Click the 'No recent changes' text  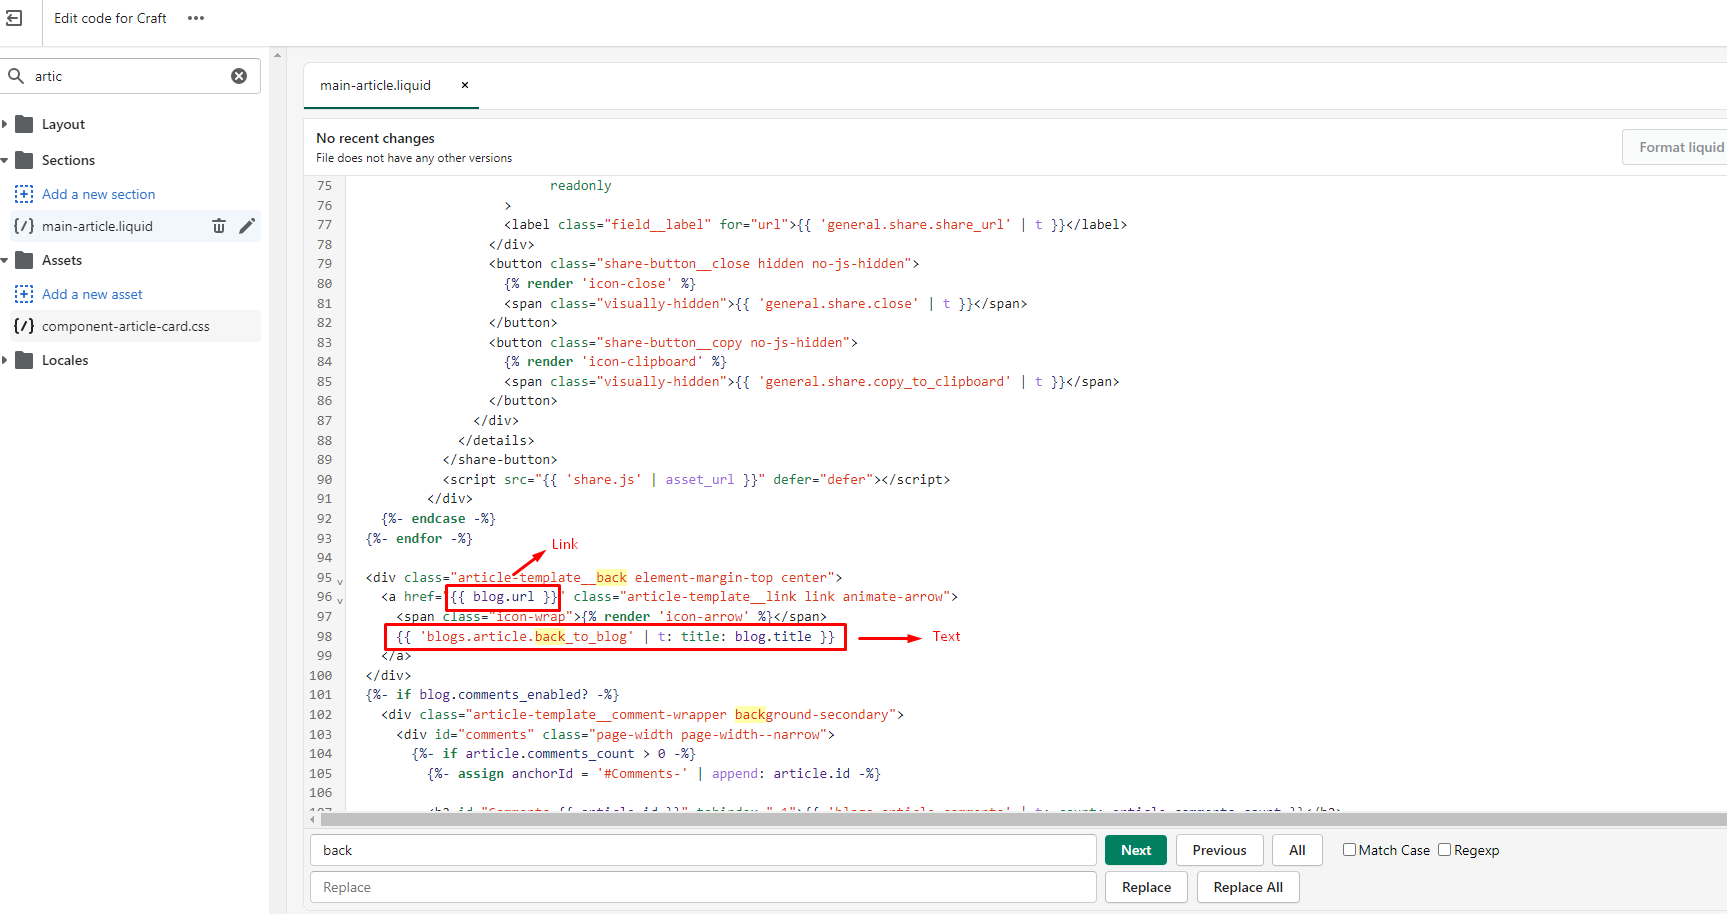click(x=375, y=138)
